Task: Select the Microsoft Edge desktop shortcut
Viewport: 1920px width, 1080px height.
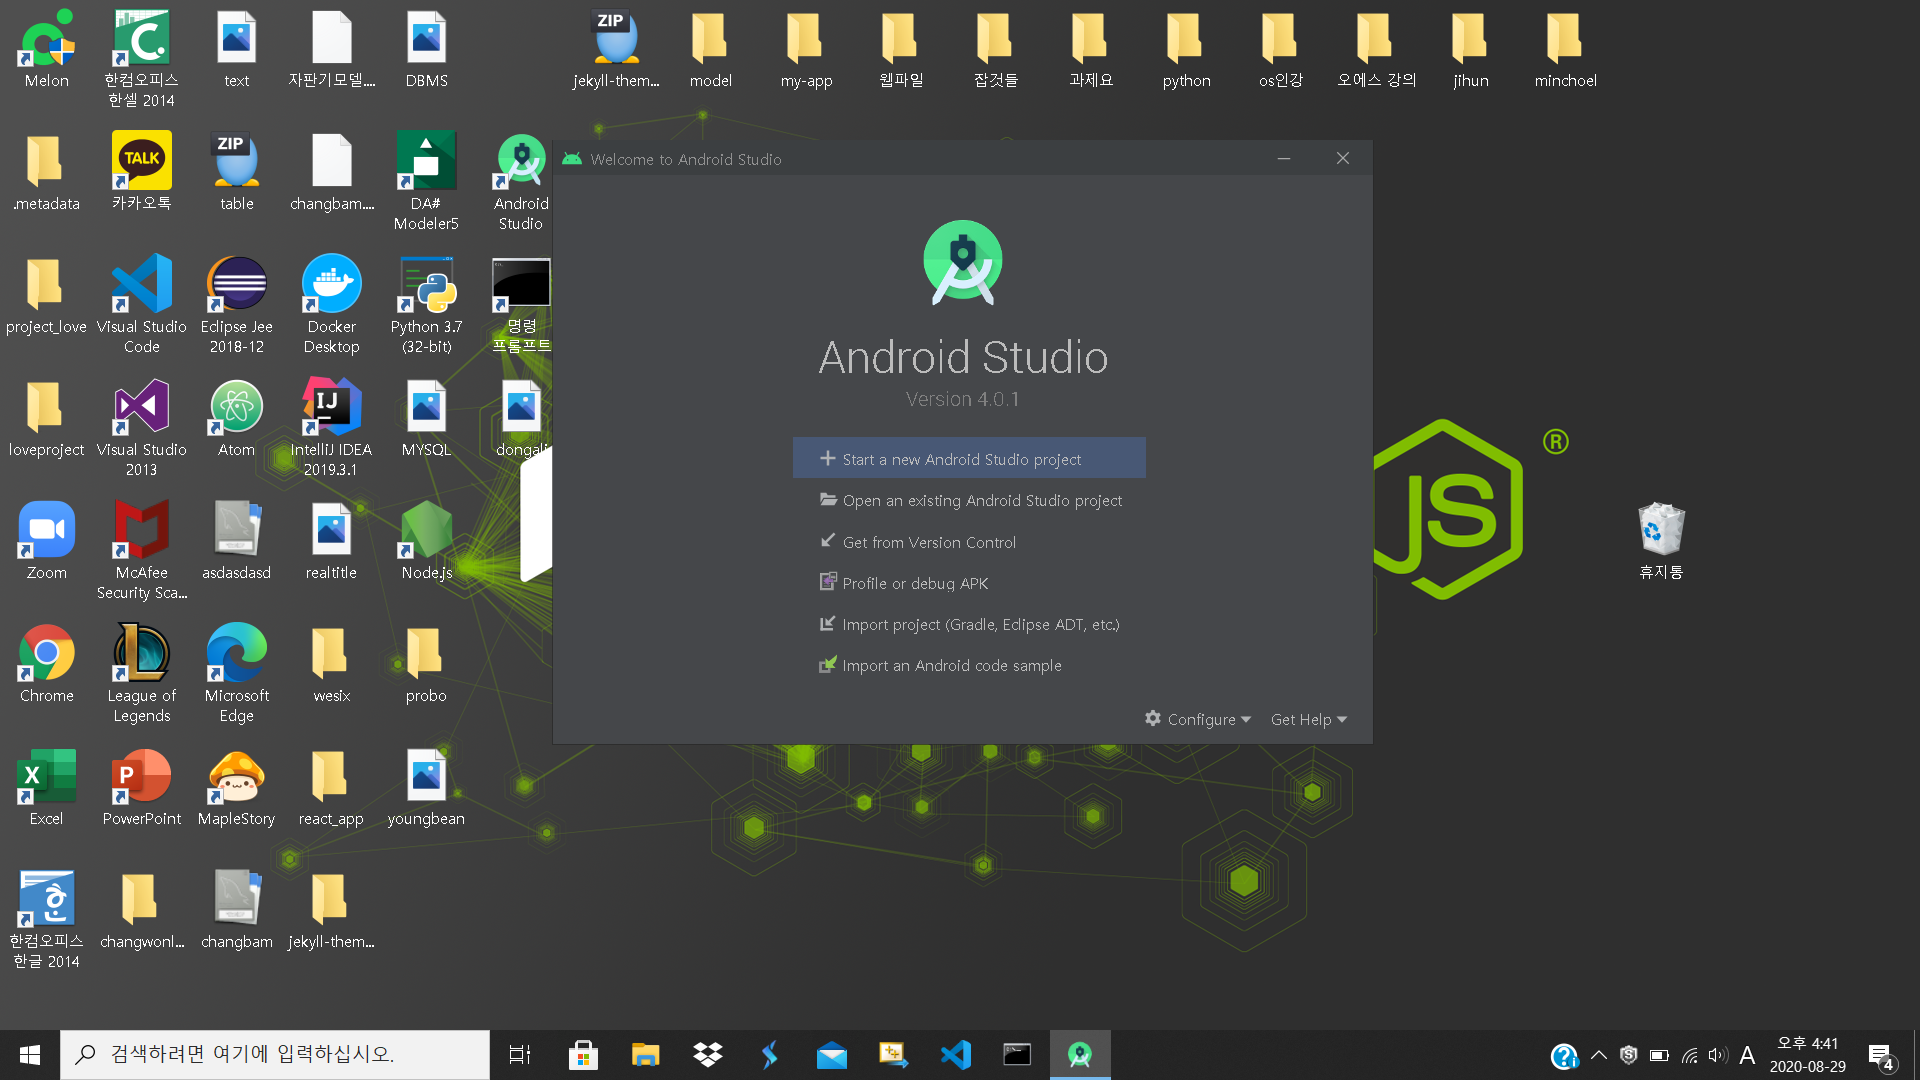Action: (237, 673)
